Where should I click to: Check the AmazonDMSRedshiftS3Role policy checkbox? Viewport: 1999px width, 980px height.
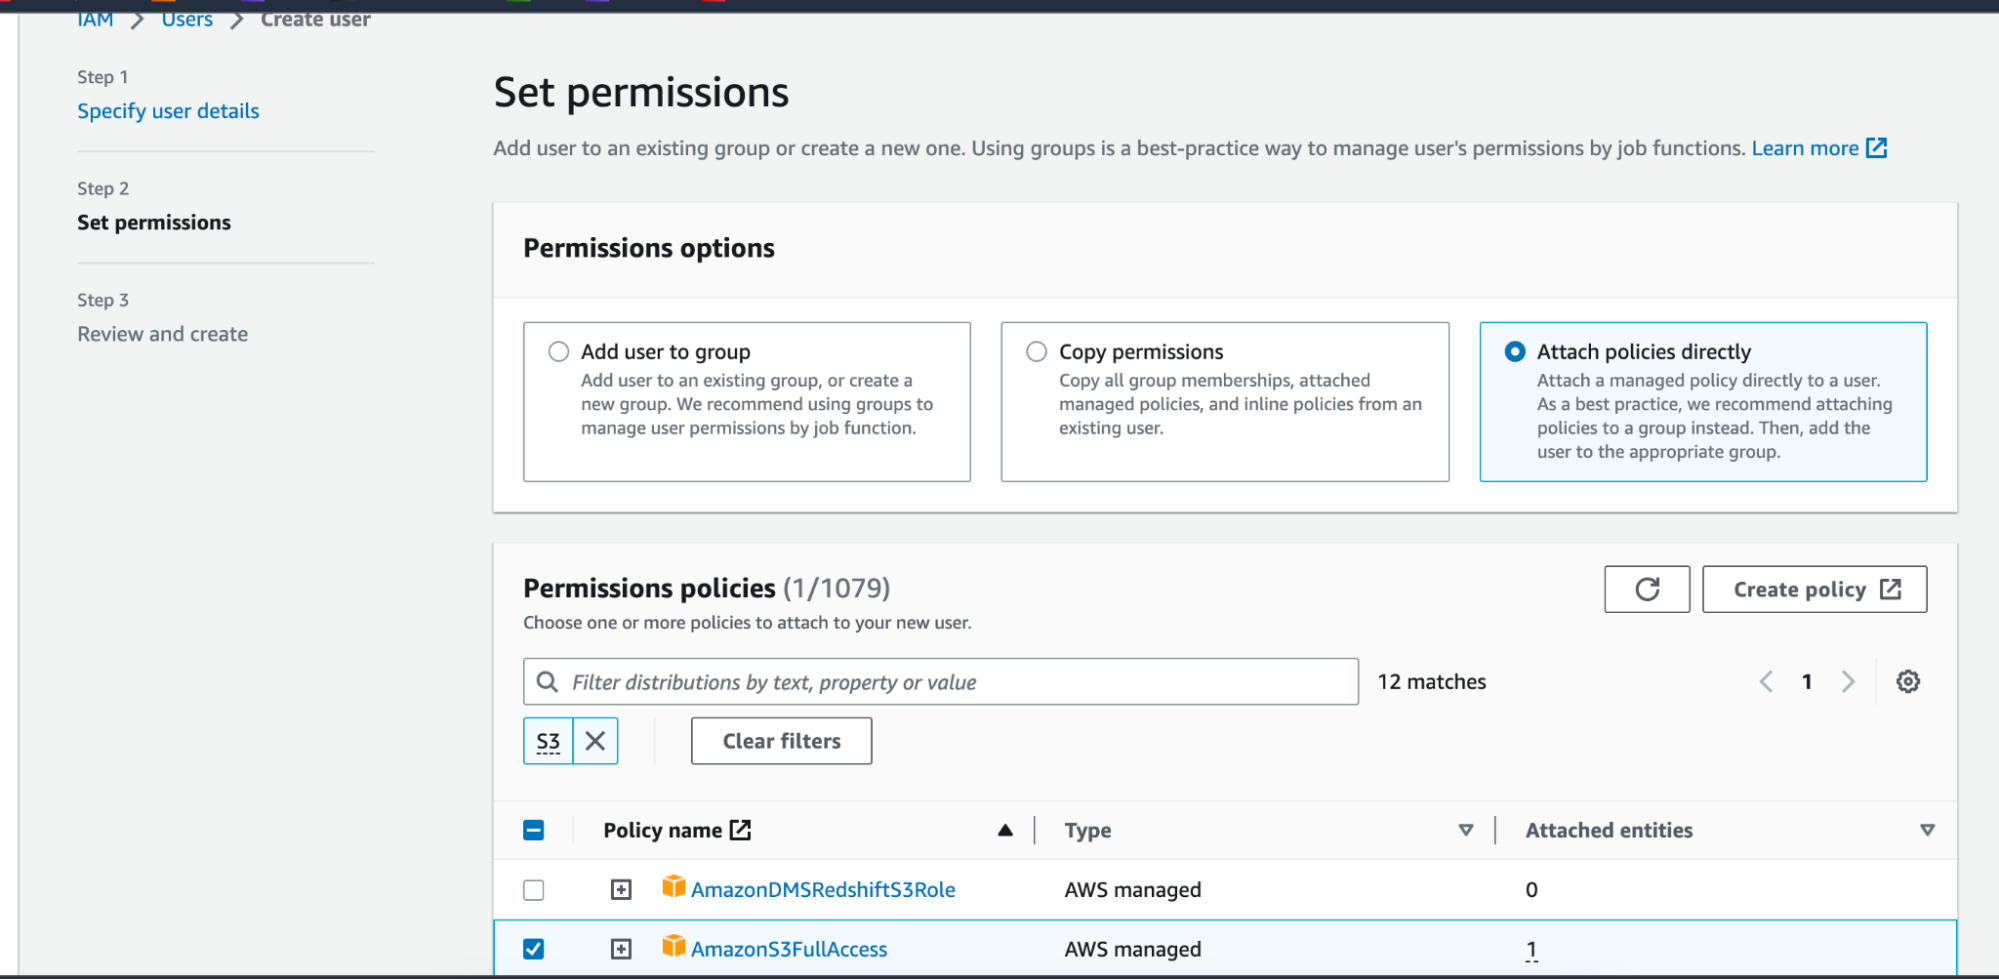(x=534, y=890)
